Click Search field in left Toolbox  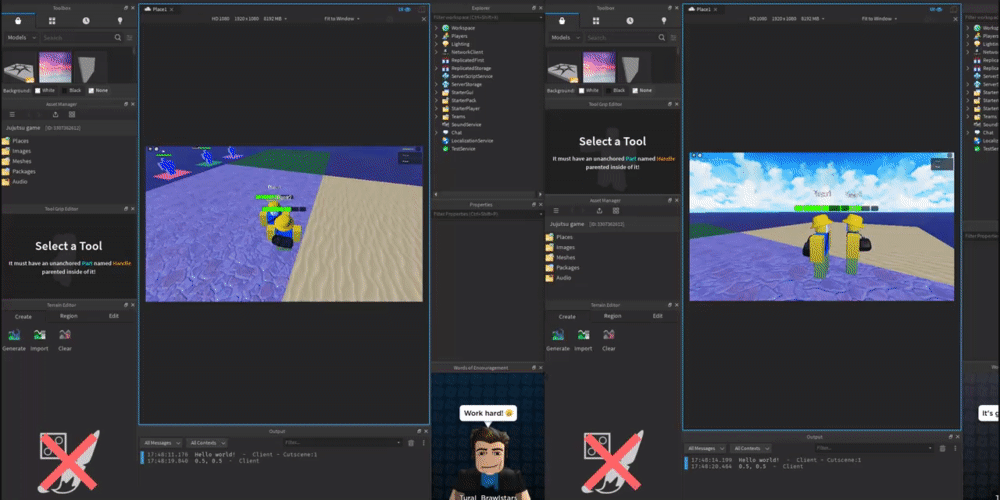(x=77, y=38)
